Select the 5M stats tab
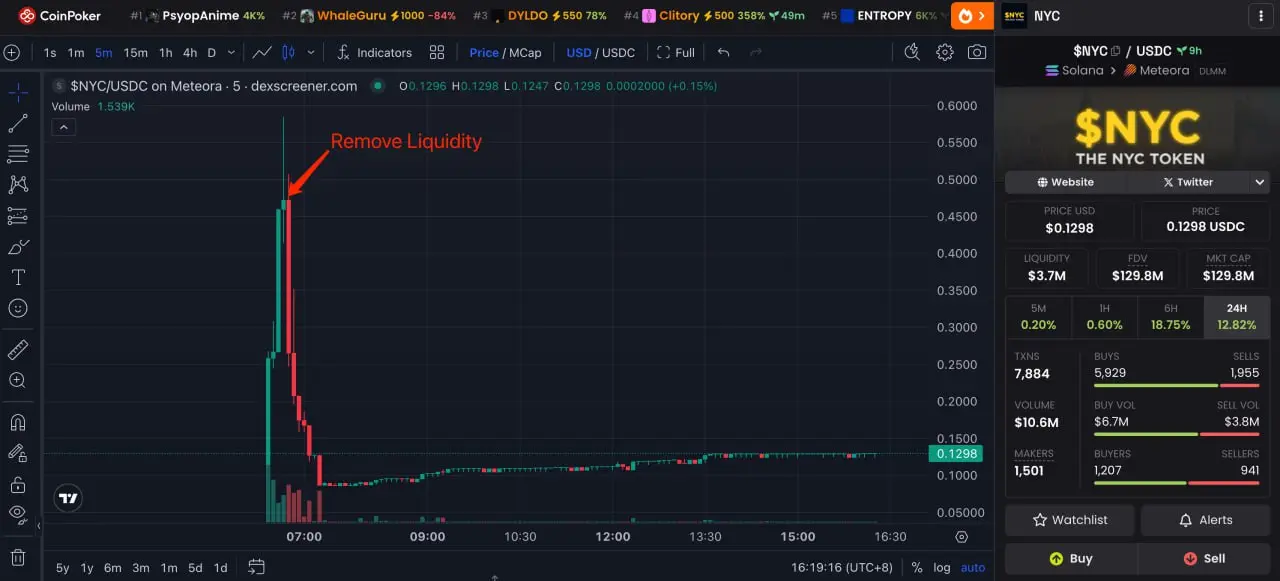 1038,317
